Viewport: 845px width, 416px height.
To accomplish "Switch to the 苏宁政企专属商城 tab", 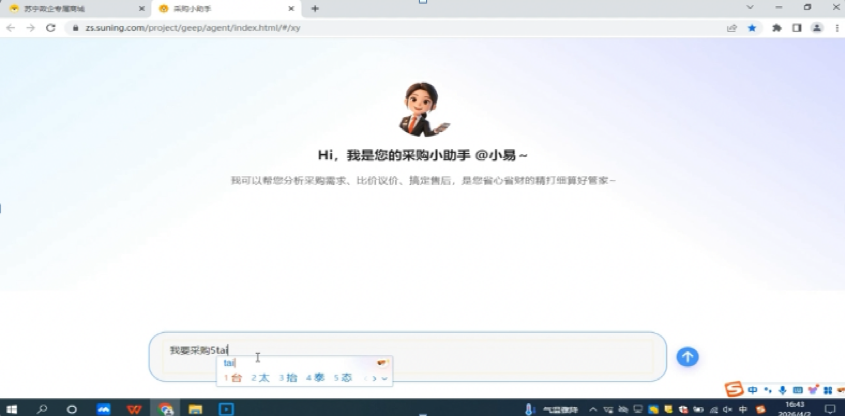I will [x=73, y=9].
